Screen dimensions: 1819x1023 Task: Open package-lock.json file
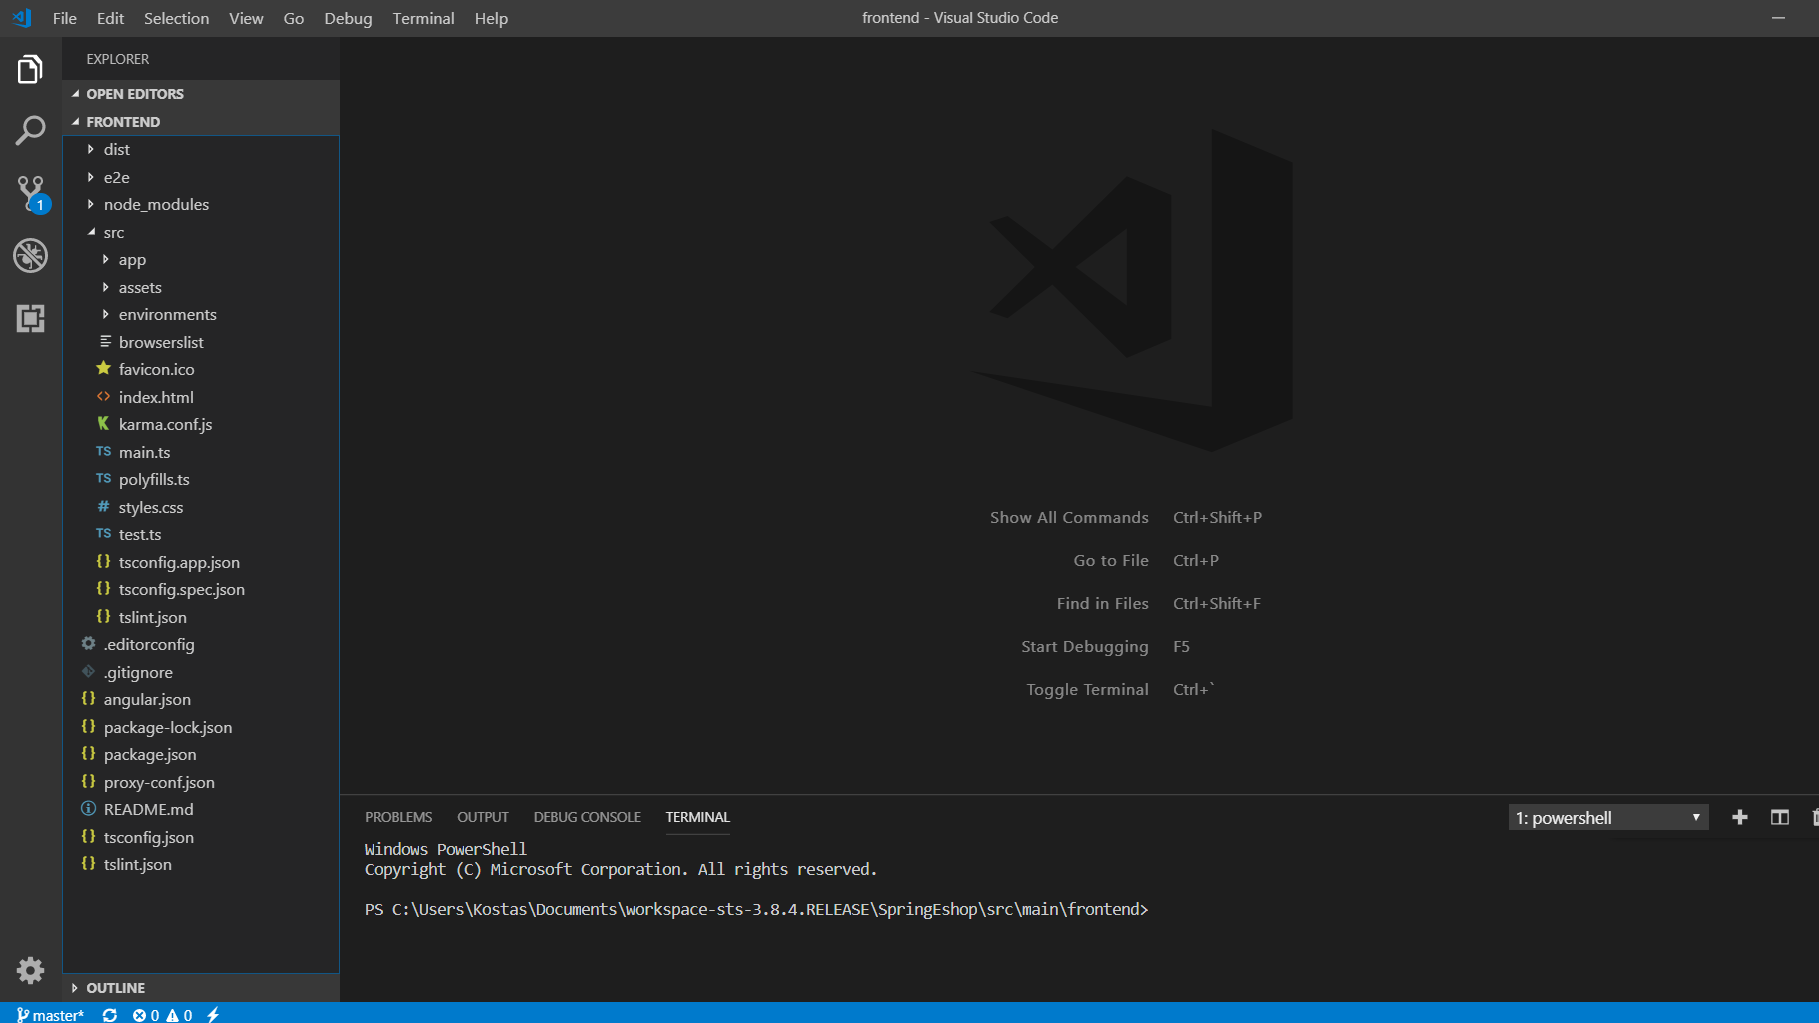point(200,727)
